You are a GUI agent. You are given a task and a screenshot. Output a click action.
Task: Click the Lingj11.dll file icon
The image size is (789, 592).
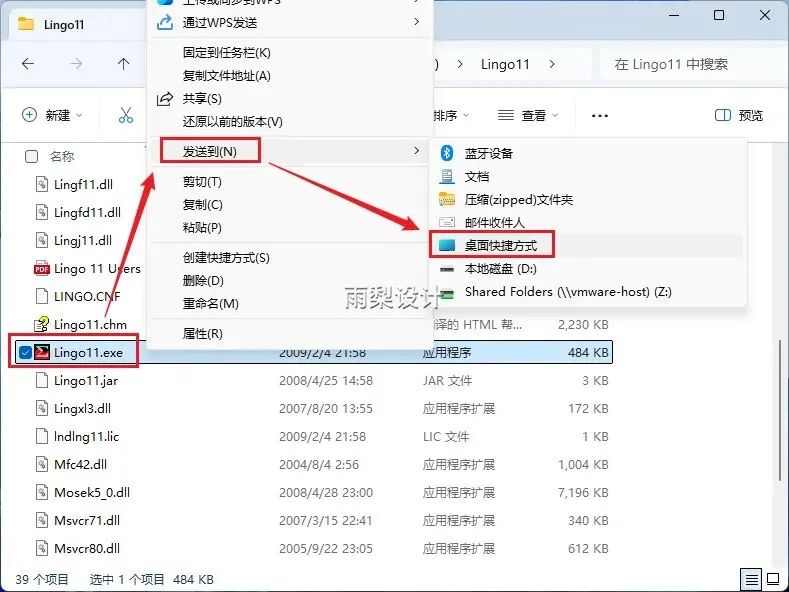click(42, 240)
